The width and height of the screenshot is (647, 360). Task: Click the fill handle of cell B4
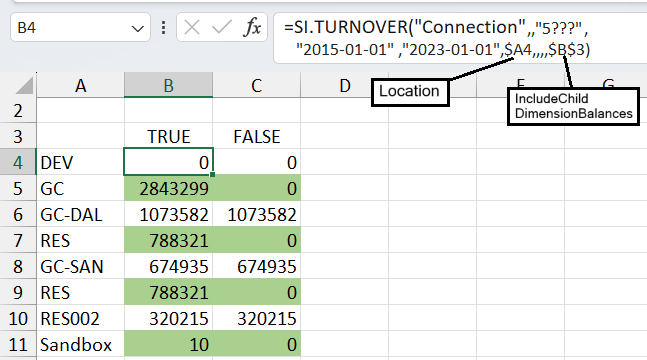pos(213,175)
